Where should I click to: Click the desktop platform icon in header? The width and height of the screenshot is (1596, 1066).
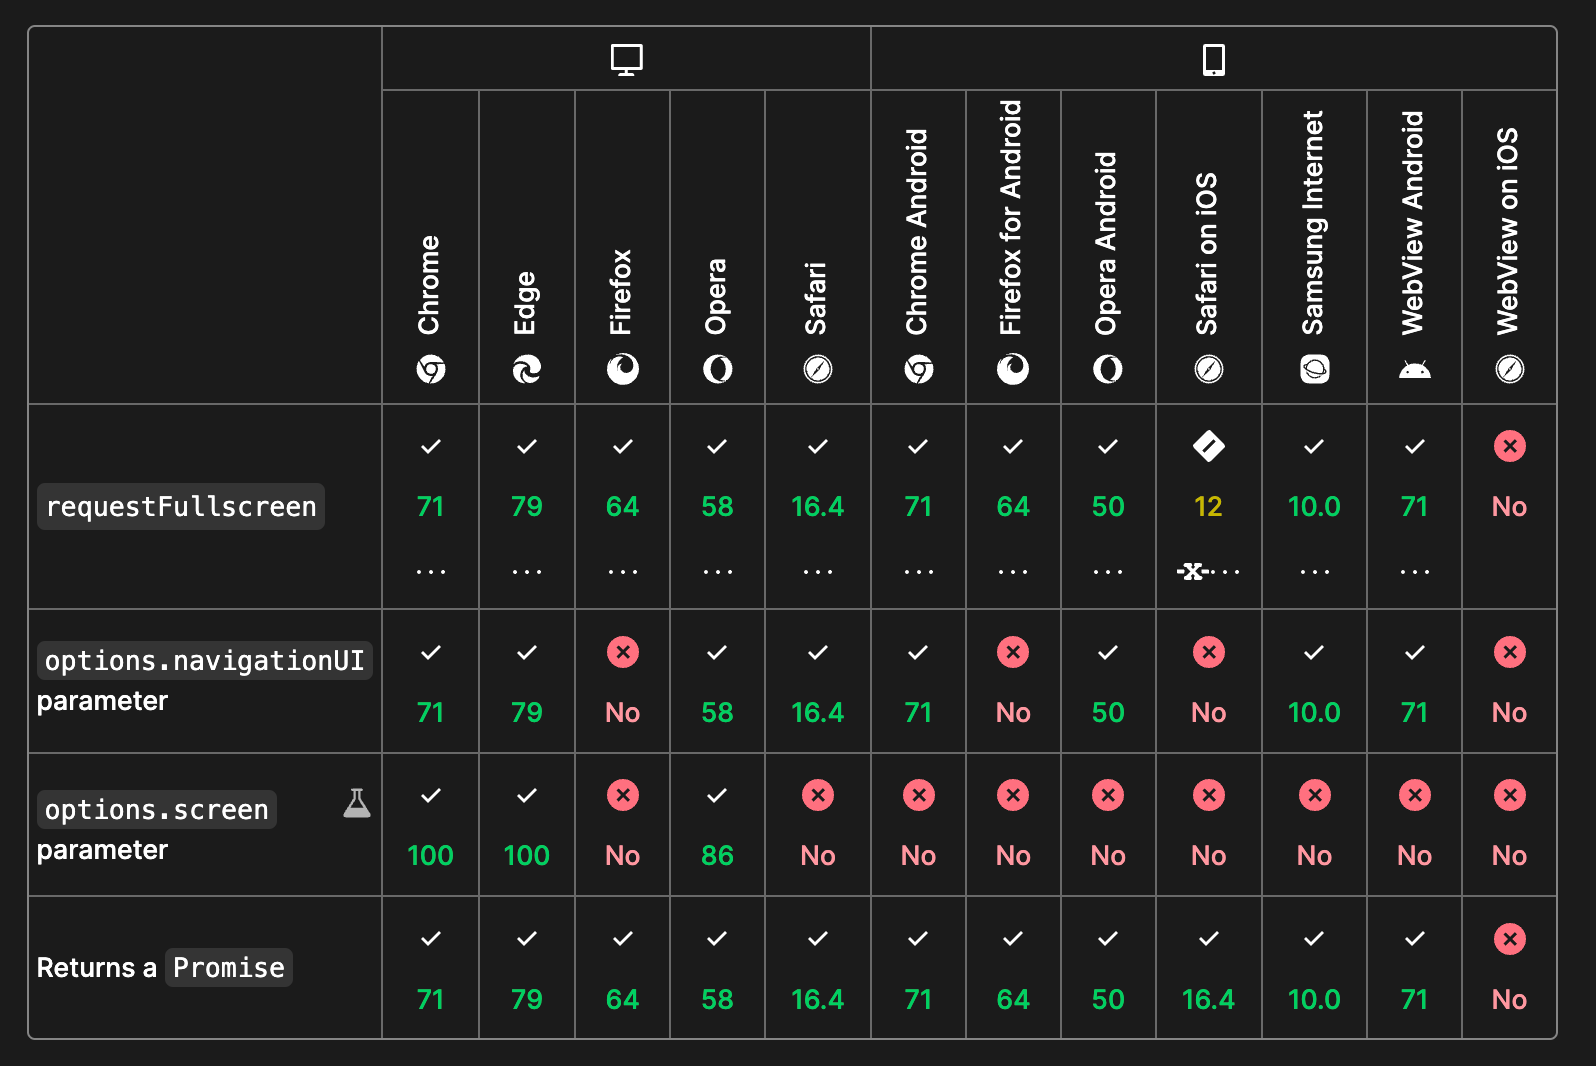pos(627,60)
